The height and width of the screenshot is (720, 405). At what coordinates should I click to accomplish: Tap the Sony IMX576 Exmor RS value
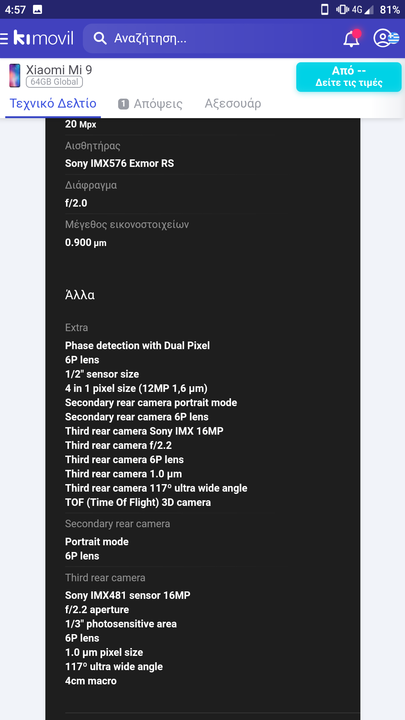(119, 163)
